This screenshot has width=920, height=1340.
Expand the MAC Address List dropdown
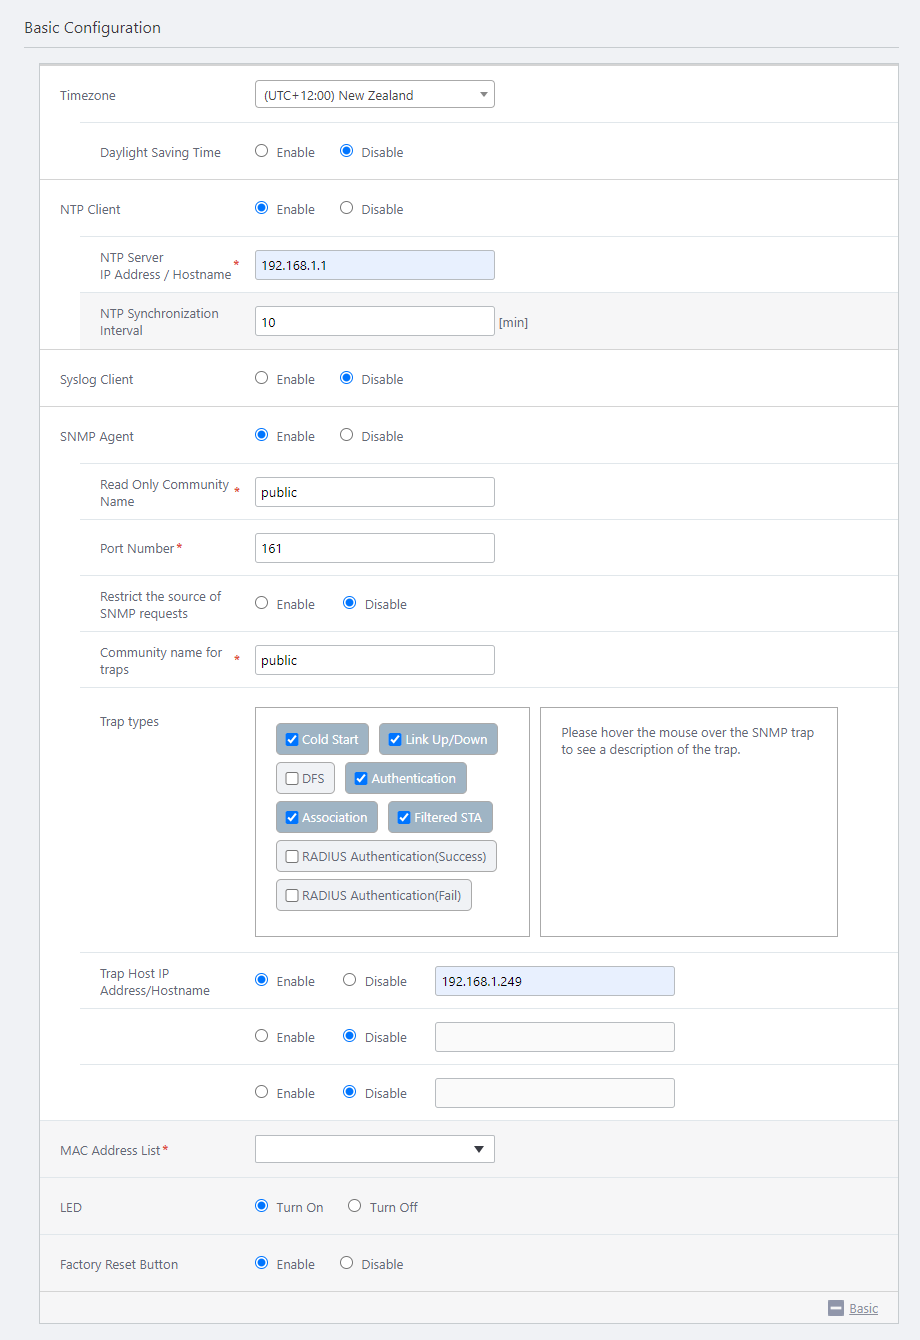(x=374, y=1149)
